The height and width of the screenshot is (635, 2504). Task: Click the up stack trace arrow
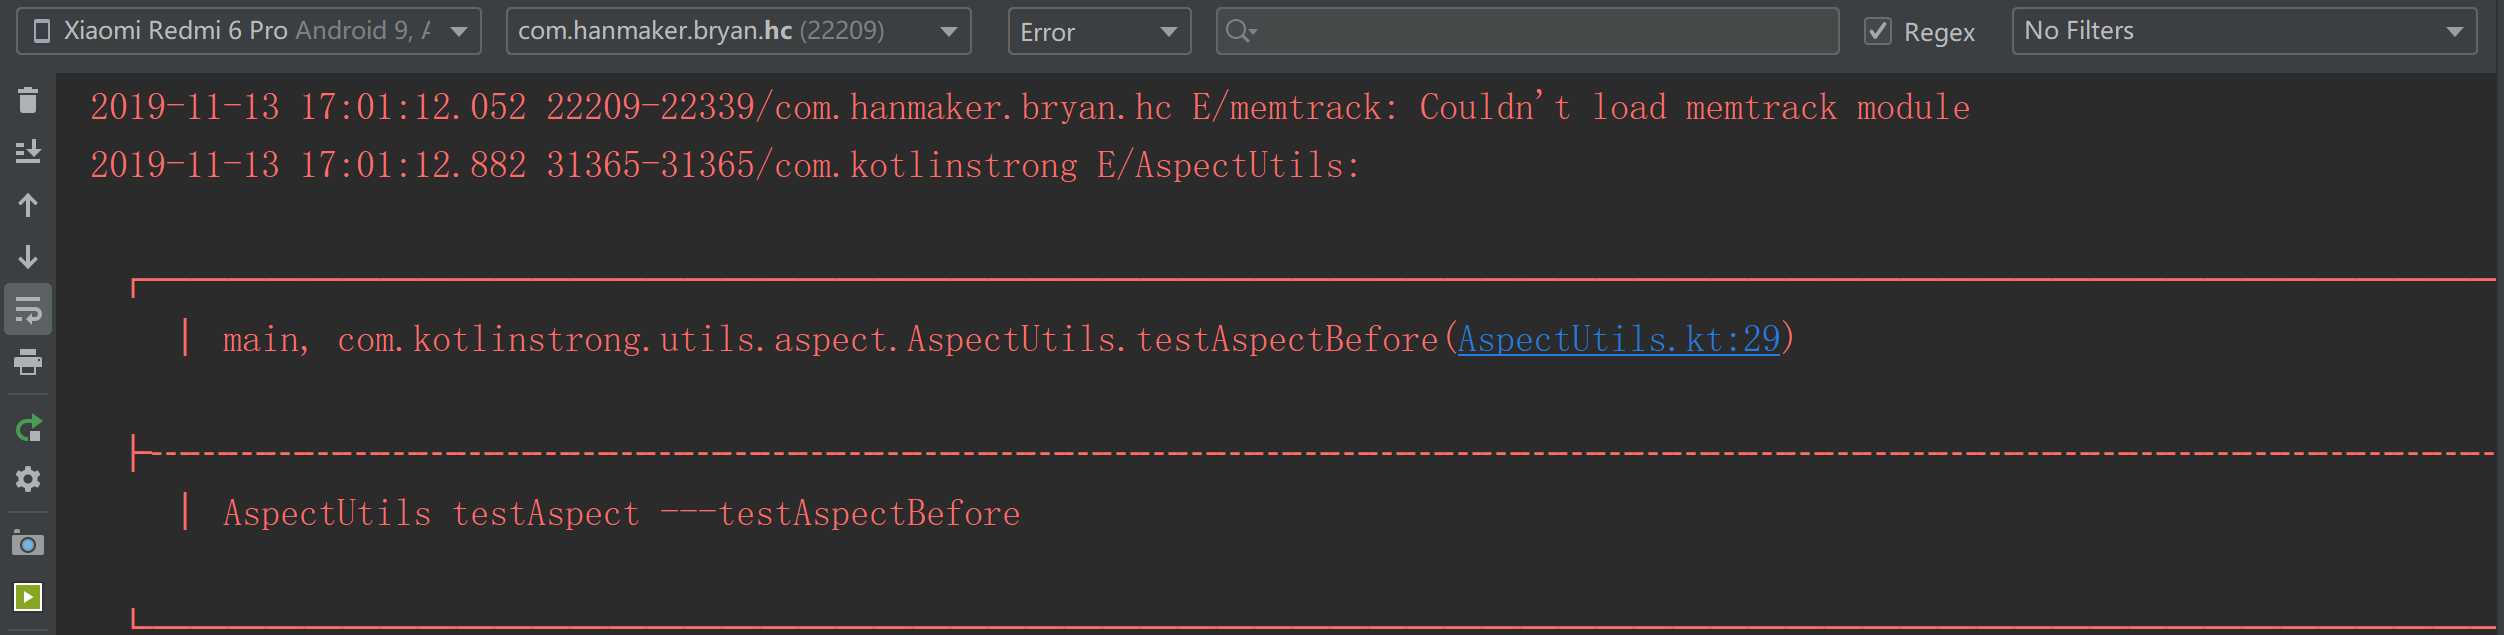[28, 205]
